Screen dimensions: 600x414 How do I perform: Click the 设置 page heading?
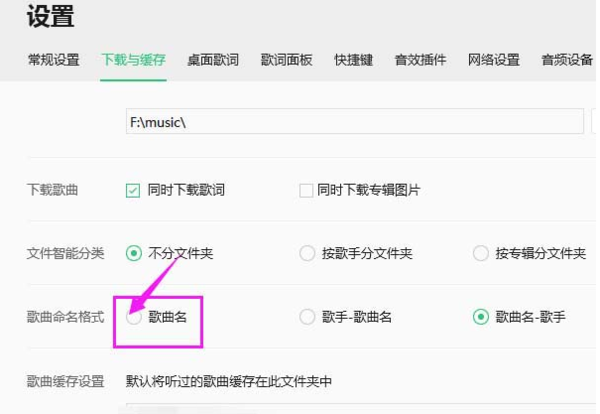pyautogui.click(x=51, y=17)
